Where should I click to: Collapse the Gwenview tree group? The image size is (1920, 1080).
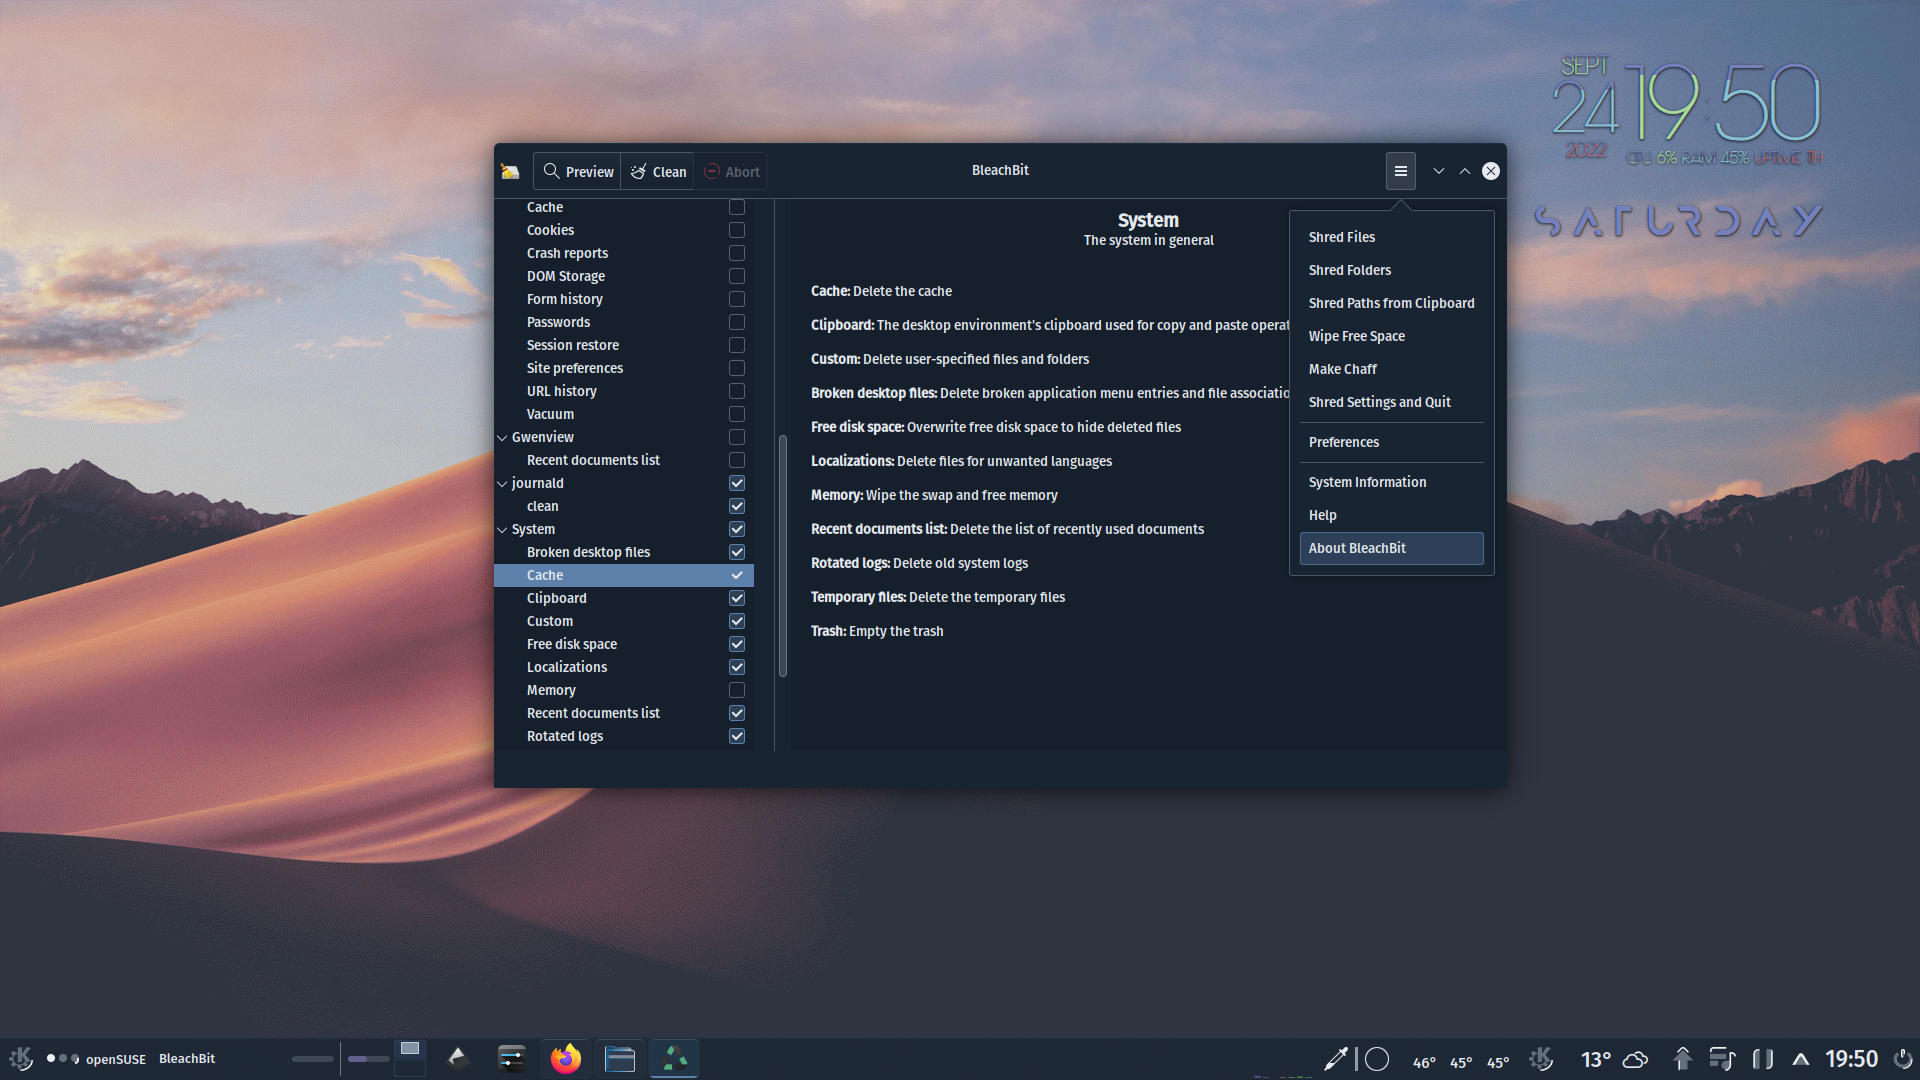[x=502, y=437]
